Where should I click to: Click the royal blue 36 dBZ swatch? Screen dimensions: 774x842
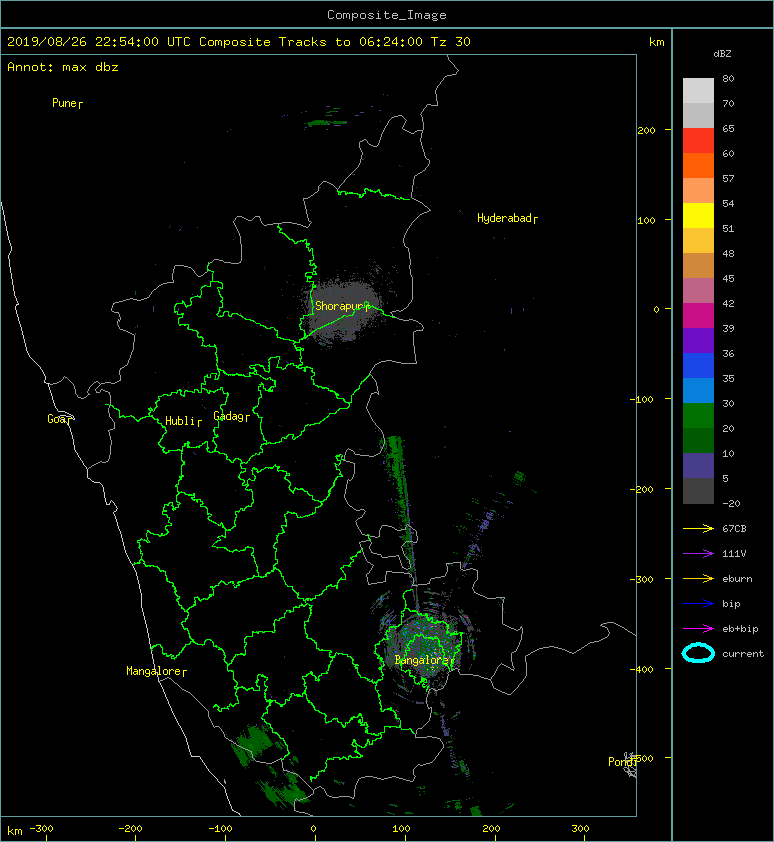(x=698, y=365)
